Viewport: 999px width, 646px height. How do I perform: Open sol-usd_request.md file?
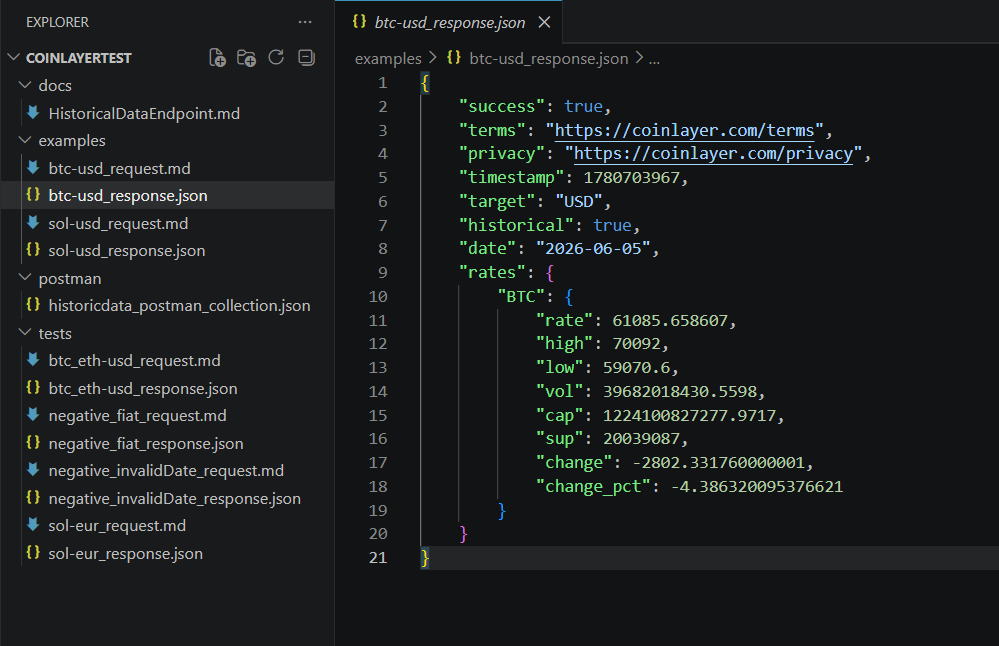(x=167, y=224)
